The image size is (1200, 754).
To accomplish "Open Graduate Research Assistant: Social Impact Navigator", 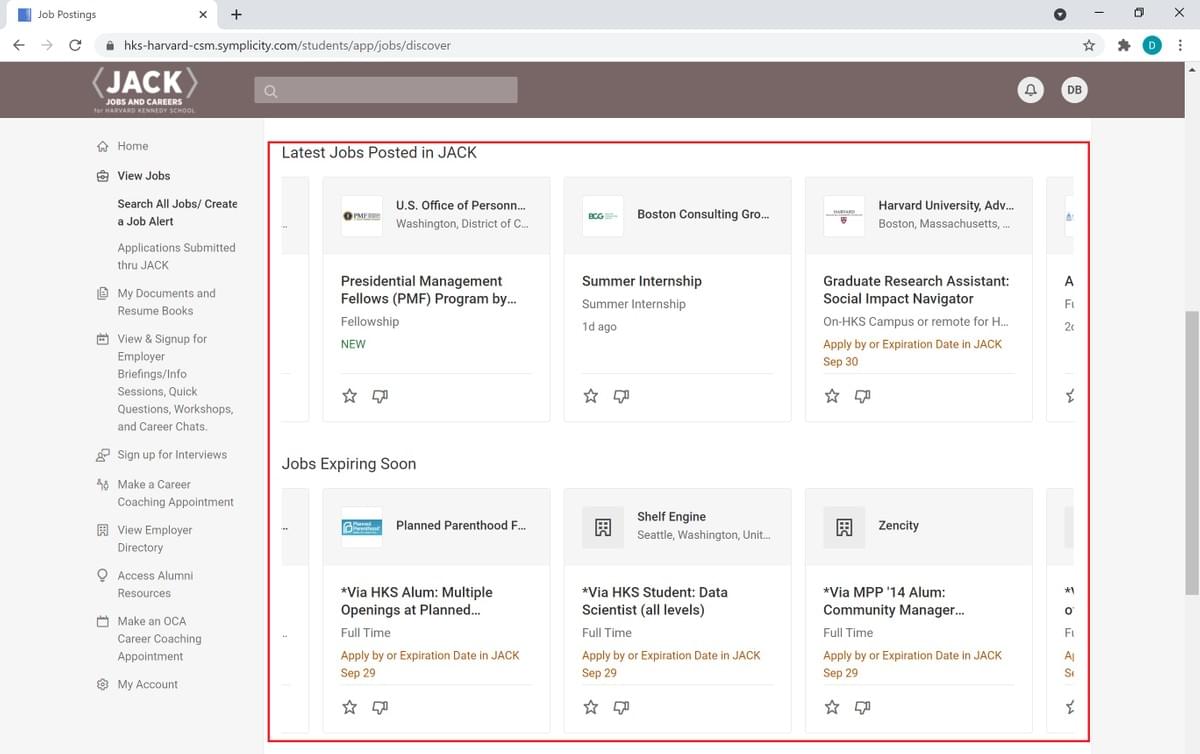I will point(916,290).
